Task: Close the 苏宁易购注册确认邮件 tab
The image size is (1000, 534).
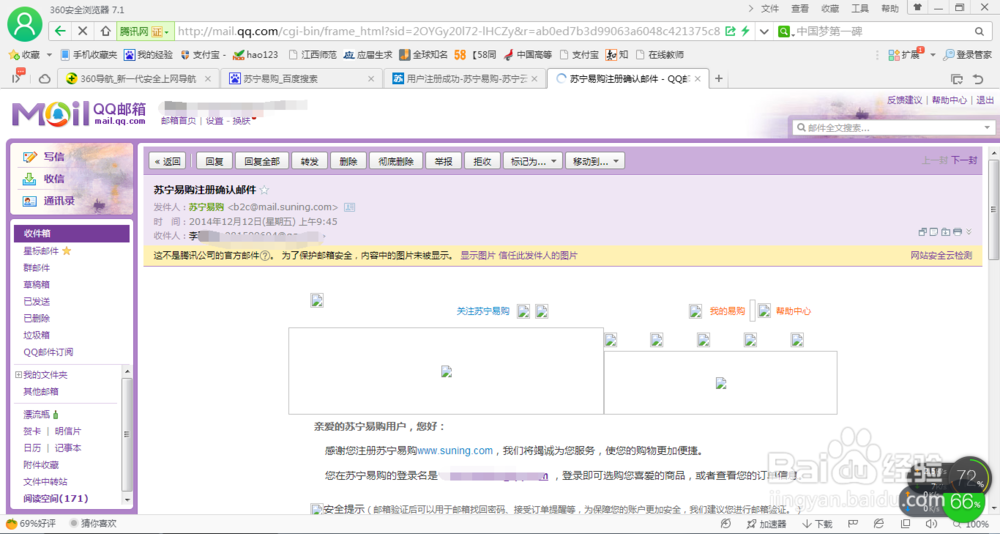Action: tap(698, 79)
